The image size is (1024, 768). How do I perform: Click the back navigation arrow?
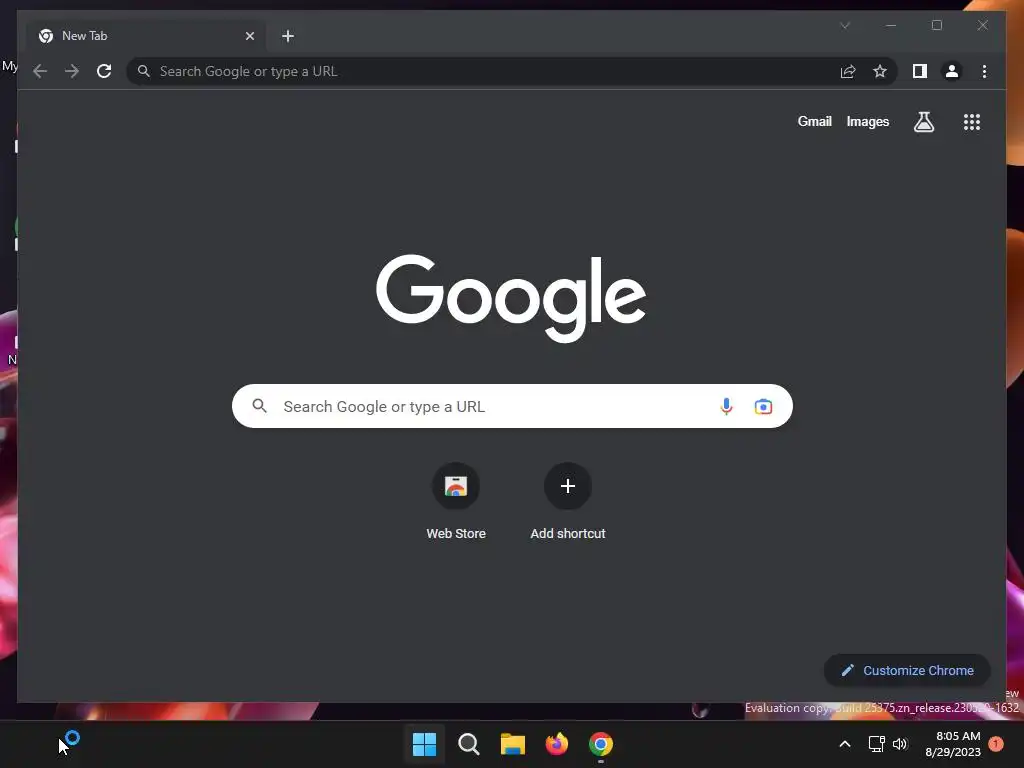click(40, 71)
